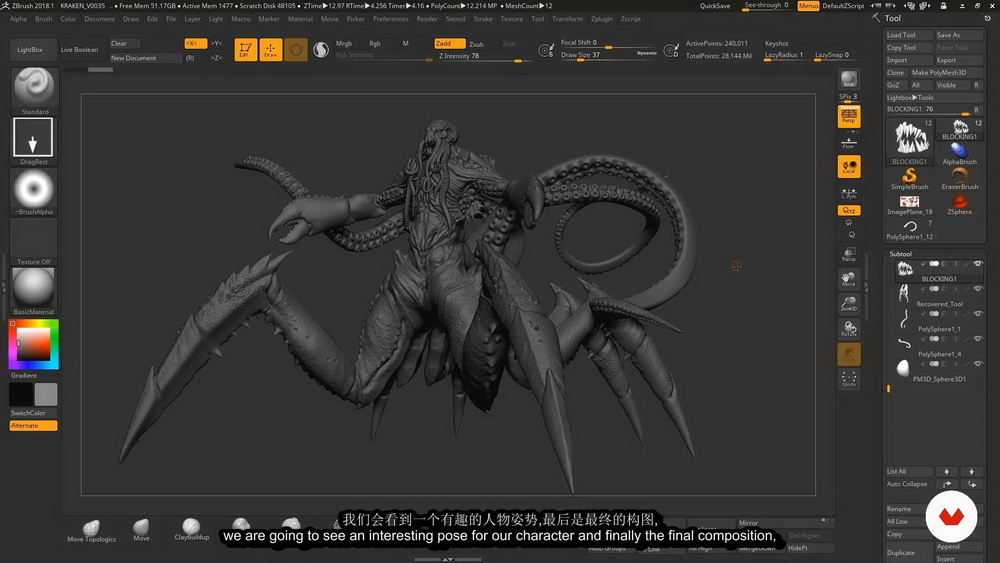Toggle Zadd mode
The image size is (1000, 563).
(449, 43)
